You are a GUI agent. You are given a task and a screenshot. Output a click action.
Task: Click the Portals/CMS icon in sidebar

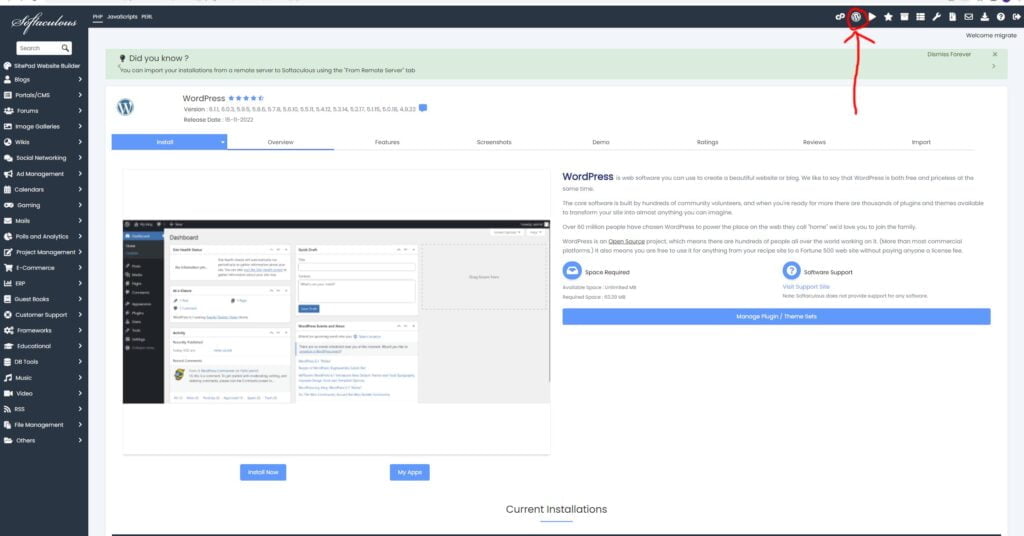8,95
